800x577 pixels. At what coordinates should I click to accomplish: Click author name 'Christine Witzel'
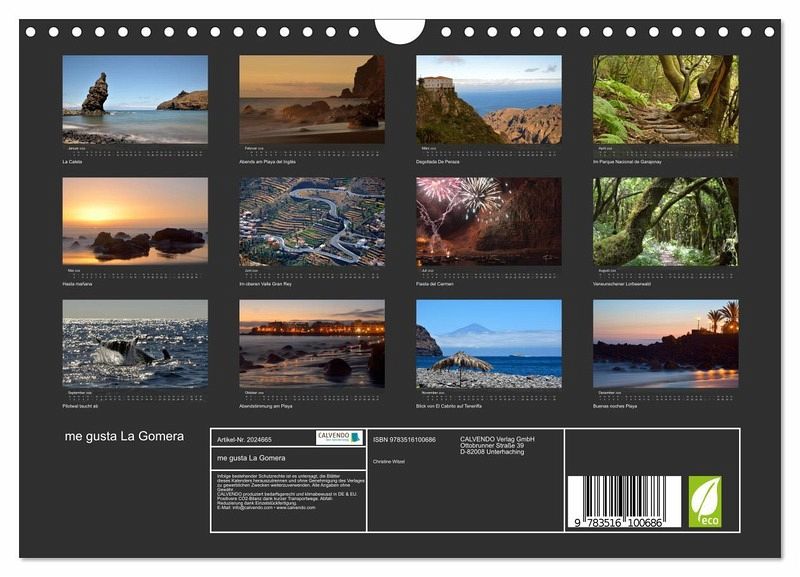click(389, 462)
